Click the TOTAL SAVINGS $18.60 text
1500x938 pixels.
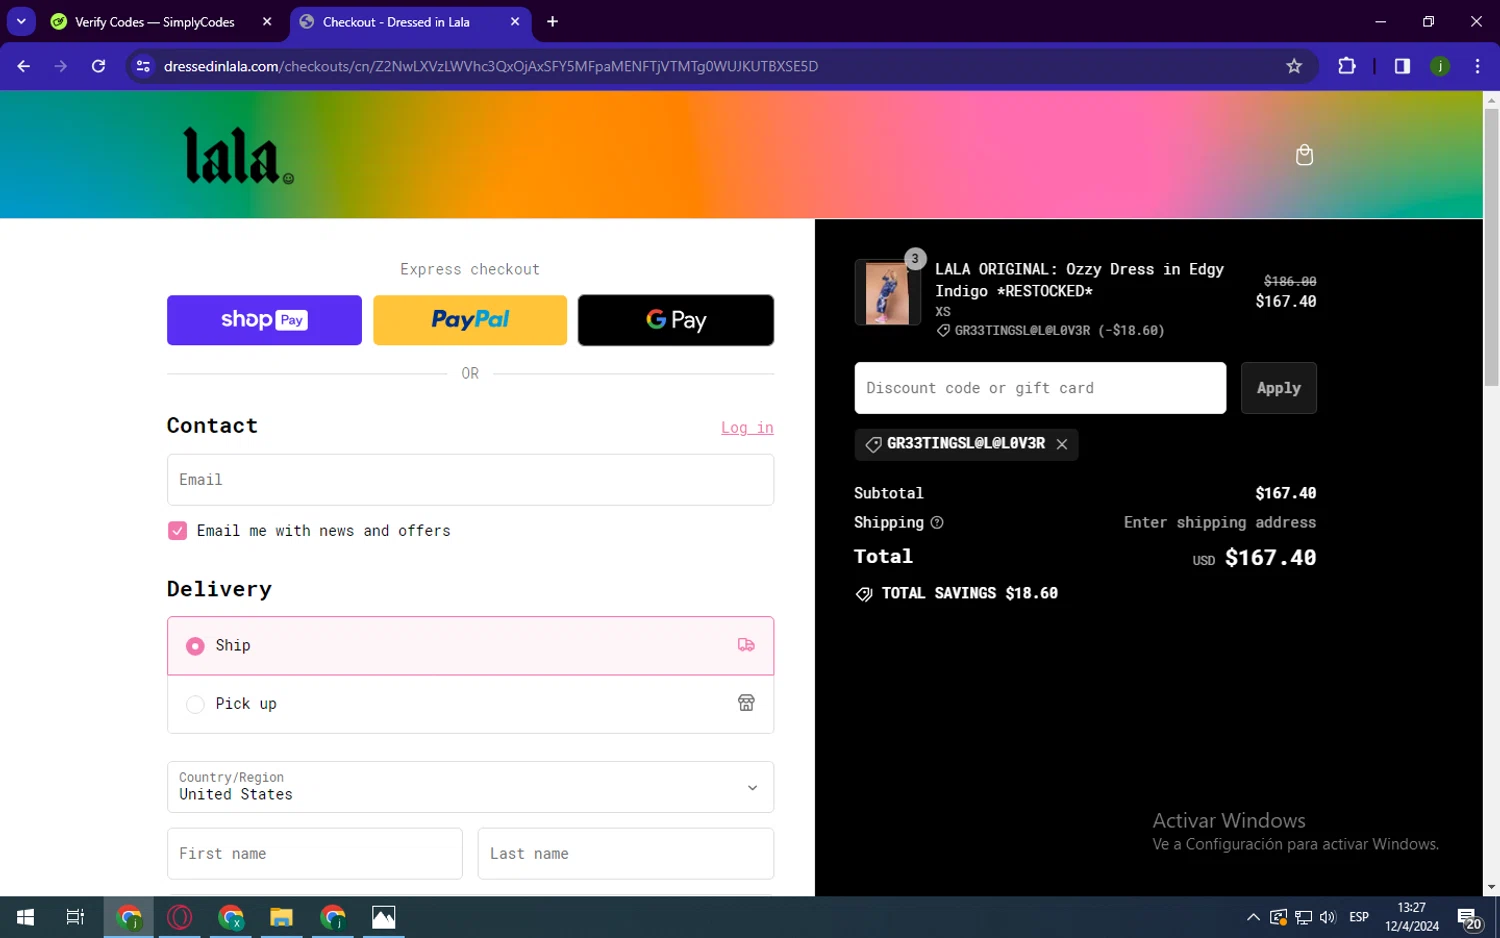click(x=969, y=594)
